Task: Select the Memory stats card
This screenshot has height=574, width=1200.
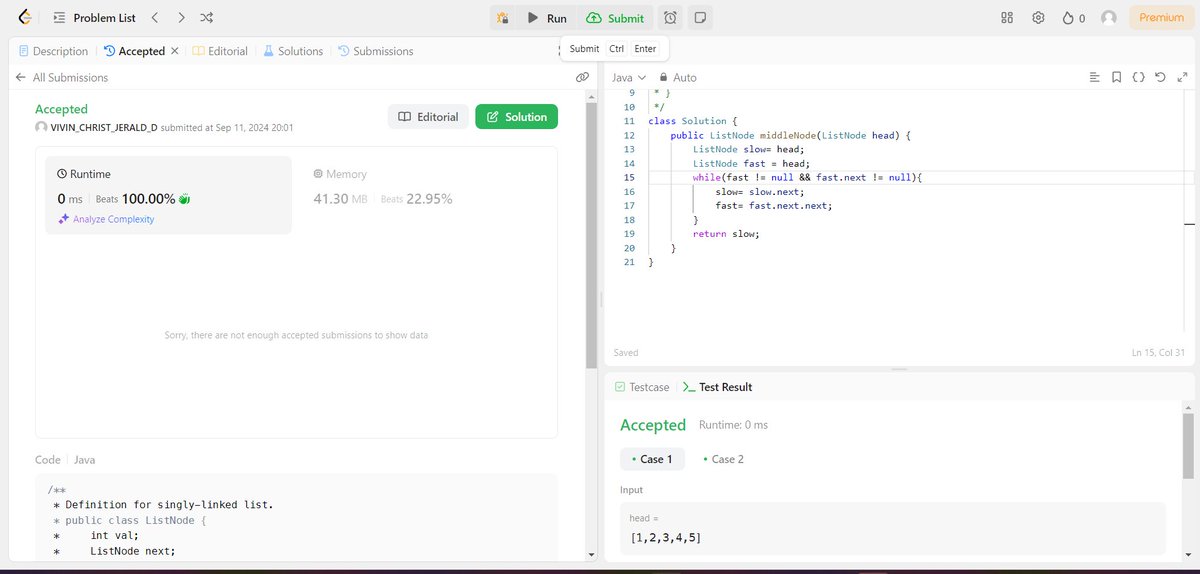Action: point(423,195)
